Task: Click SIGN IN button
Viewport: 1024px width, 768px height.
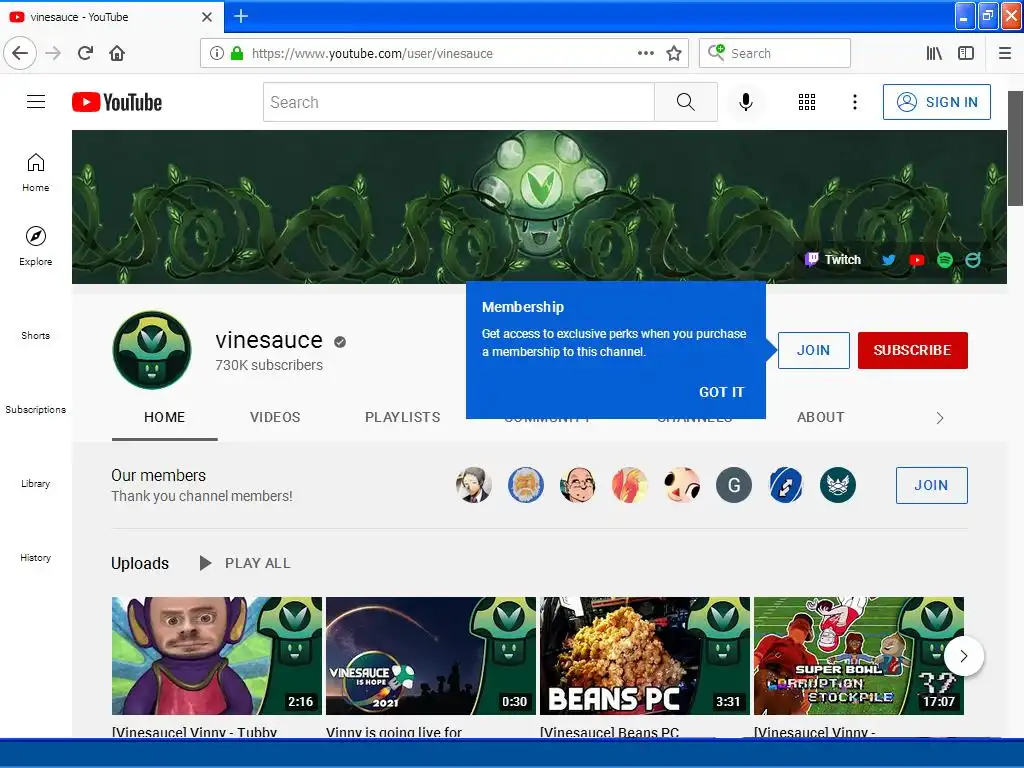Action: click(936, 102)
